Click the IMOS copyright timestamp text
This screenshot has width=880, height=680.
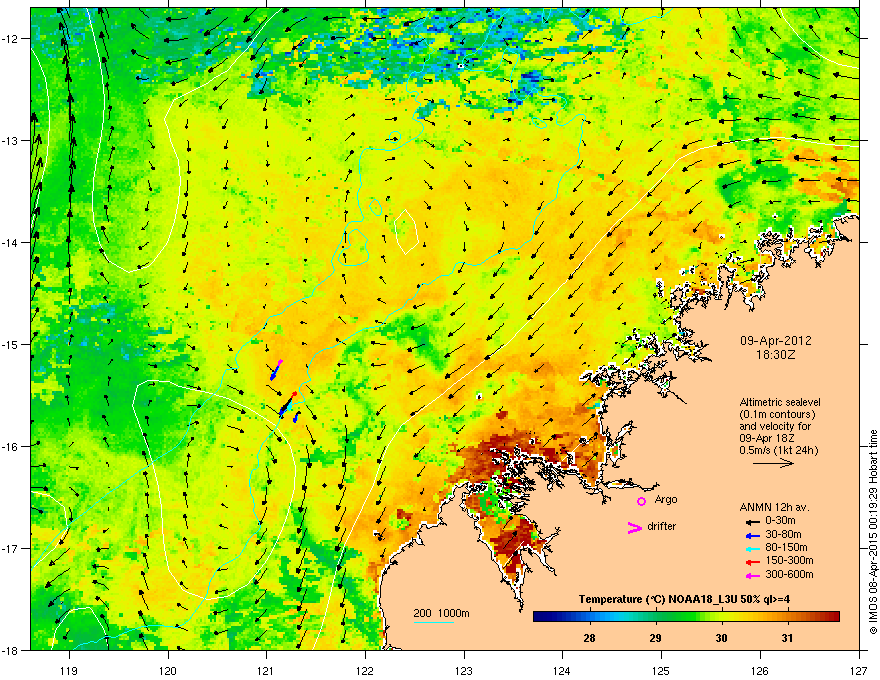point(873,531)
